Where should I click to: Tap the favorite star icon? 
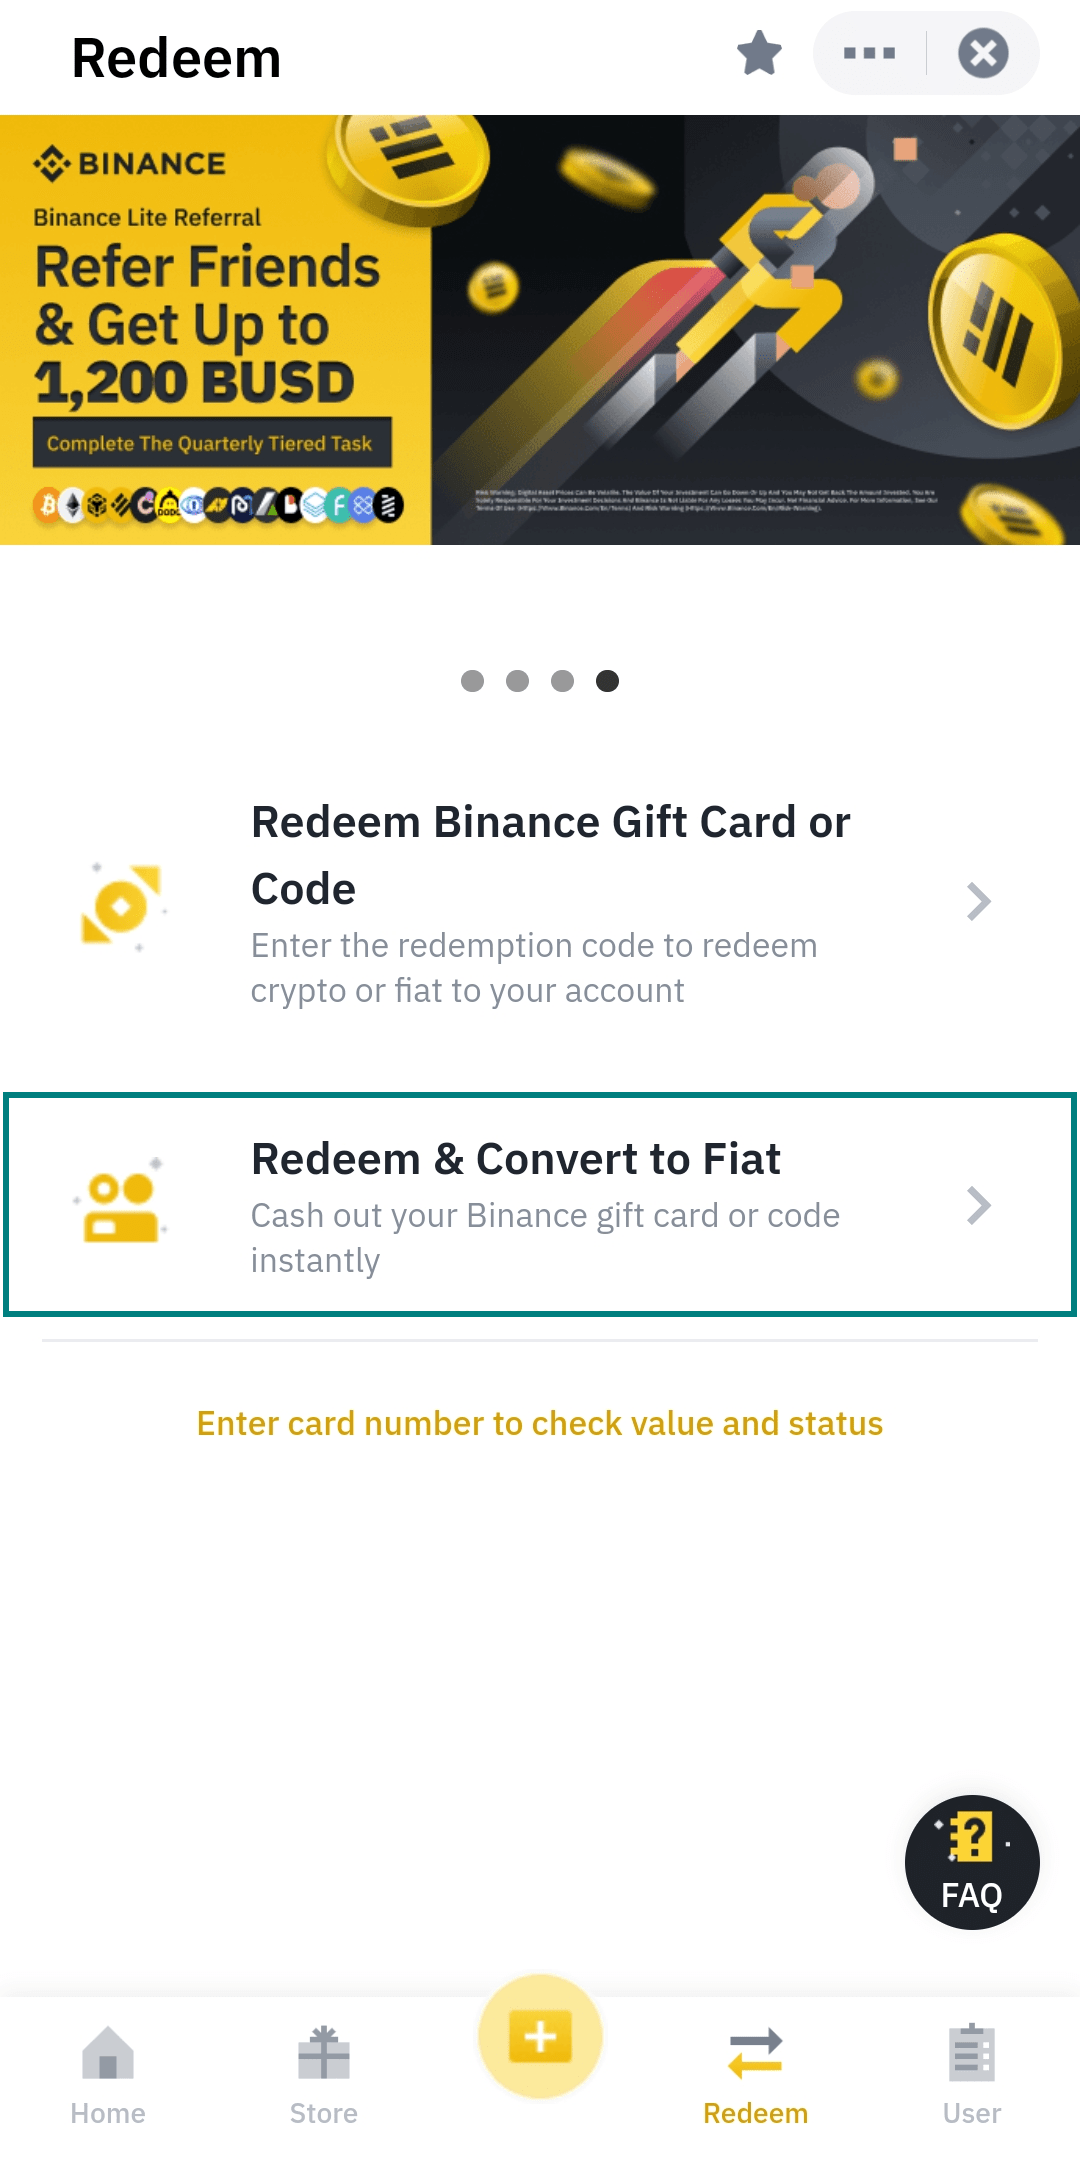759,53
